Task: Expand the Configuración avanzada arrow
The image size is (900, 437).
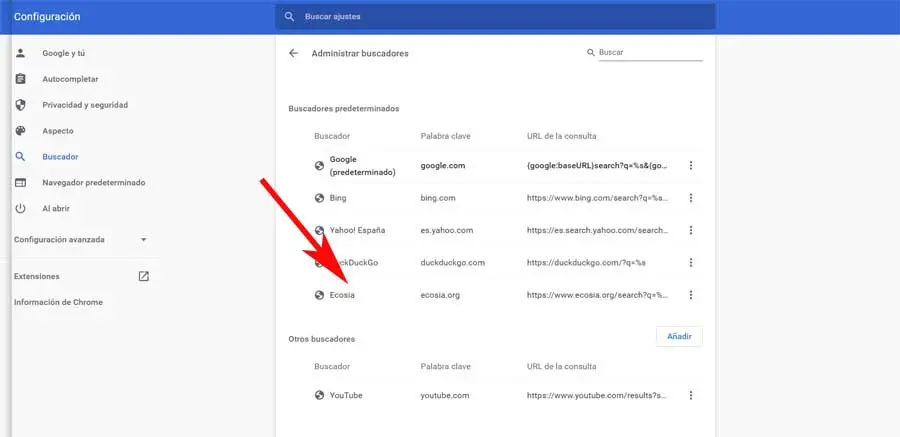Action: (143, 239)
